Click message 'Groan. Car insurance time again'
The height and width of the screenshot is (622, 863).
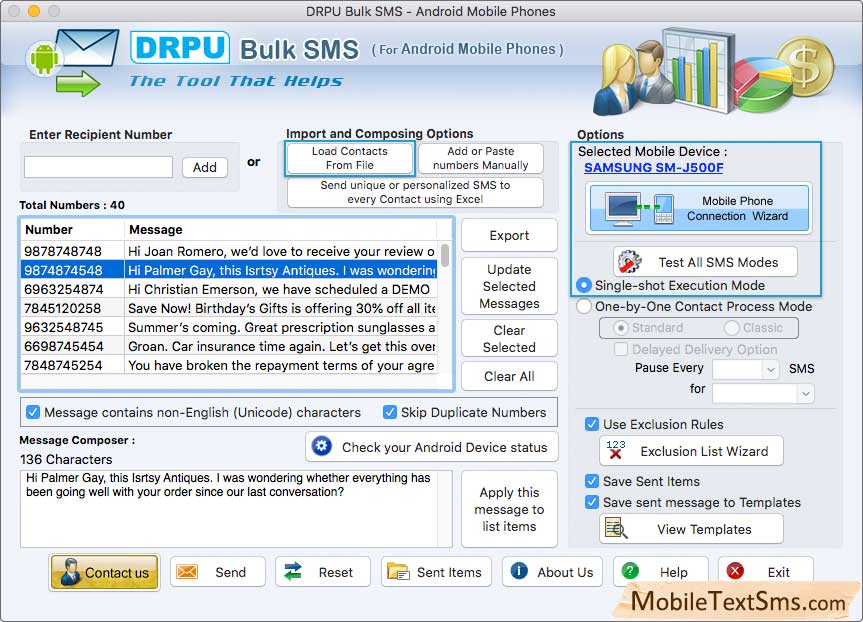[x=281, y=346]
